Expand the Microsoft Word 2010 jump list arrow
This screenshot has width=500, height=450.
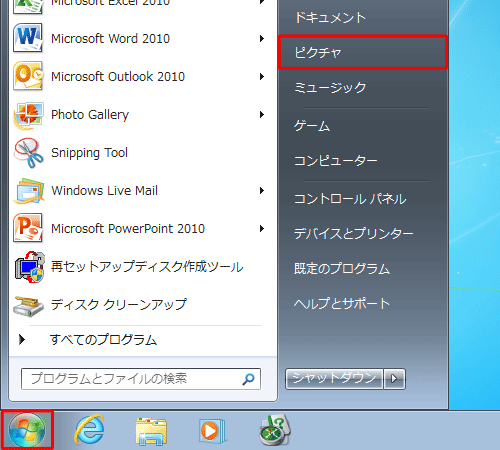262,39
